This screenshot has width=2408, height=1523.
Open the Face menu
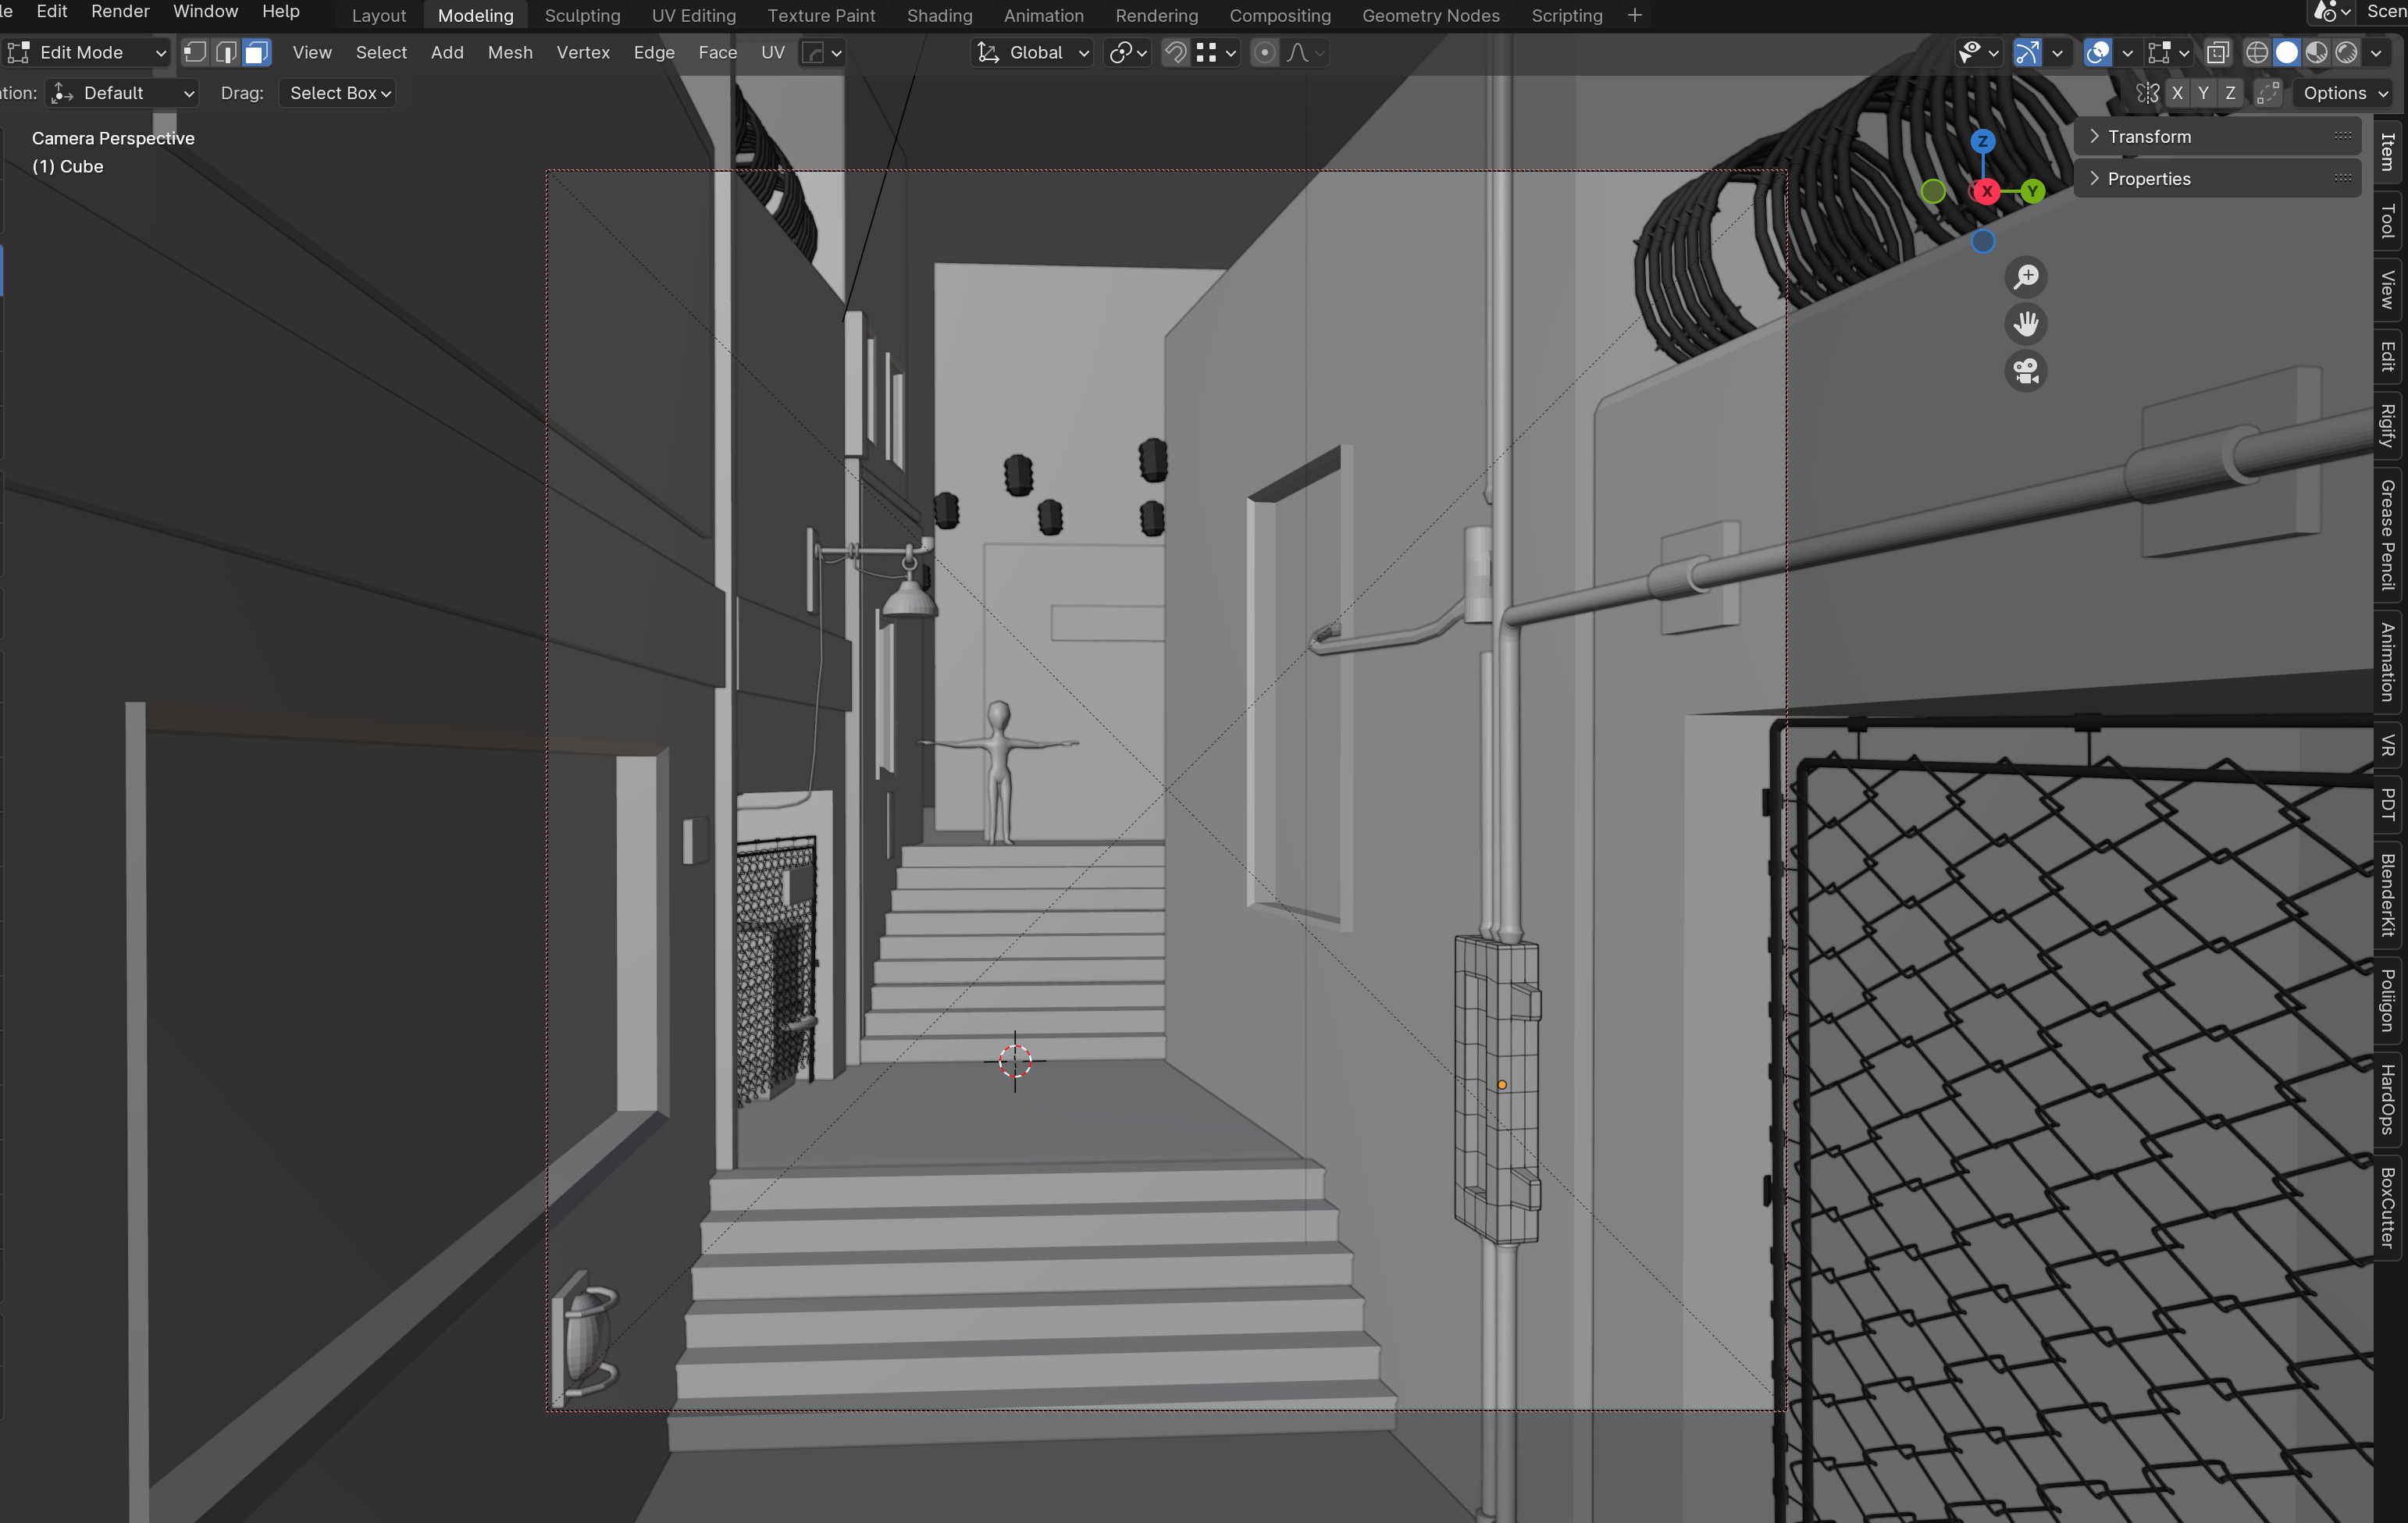coord(717,52)
